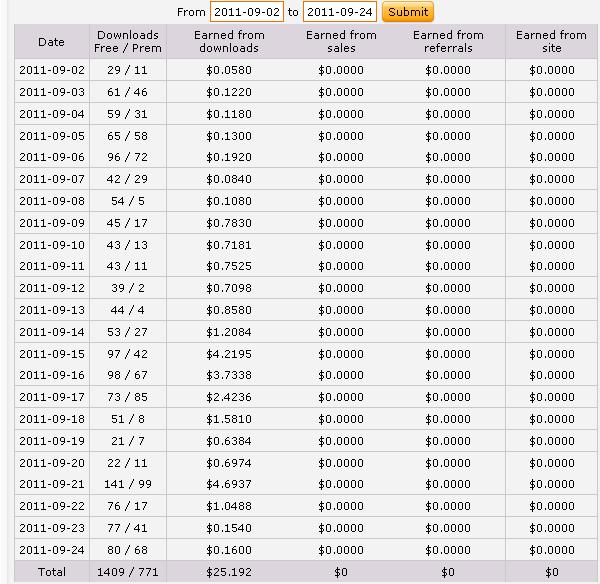Select date cell 2011-09-19

point(52,441)
